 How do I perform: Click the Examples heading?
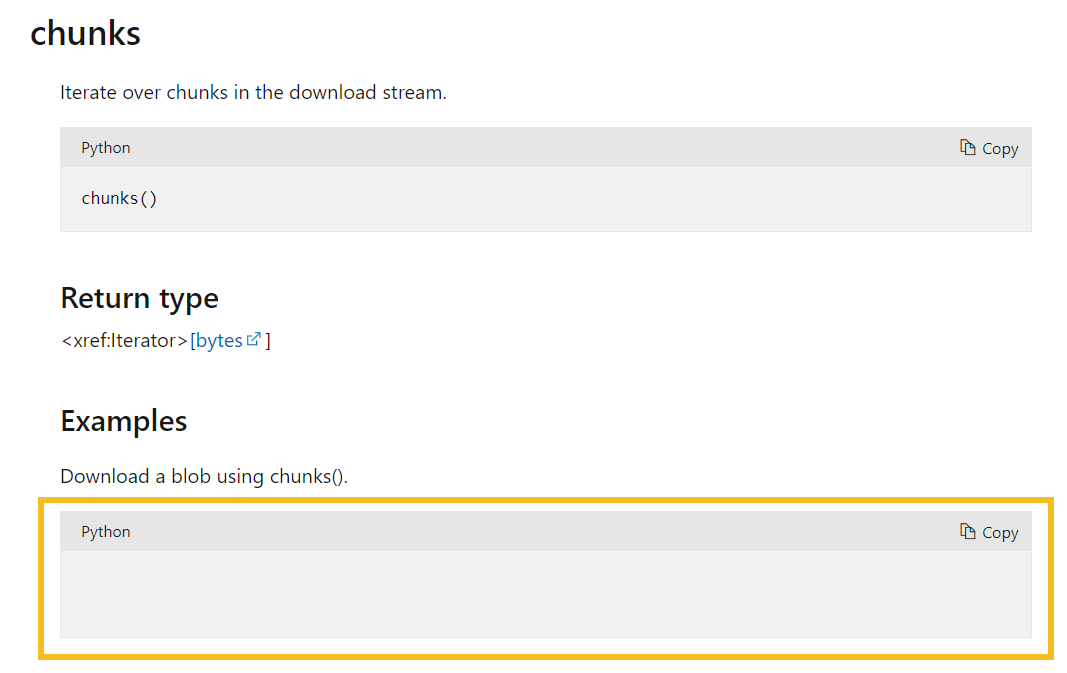(x=124, y=421)
